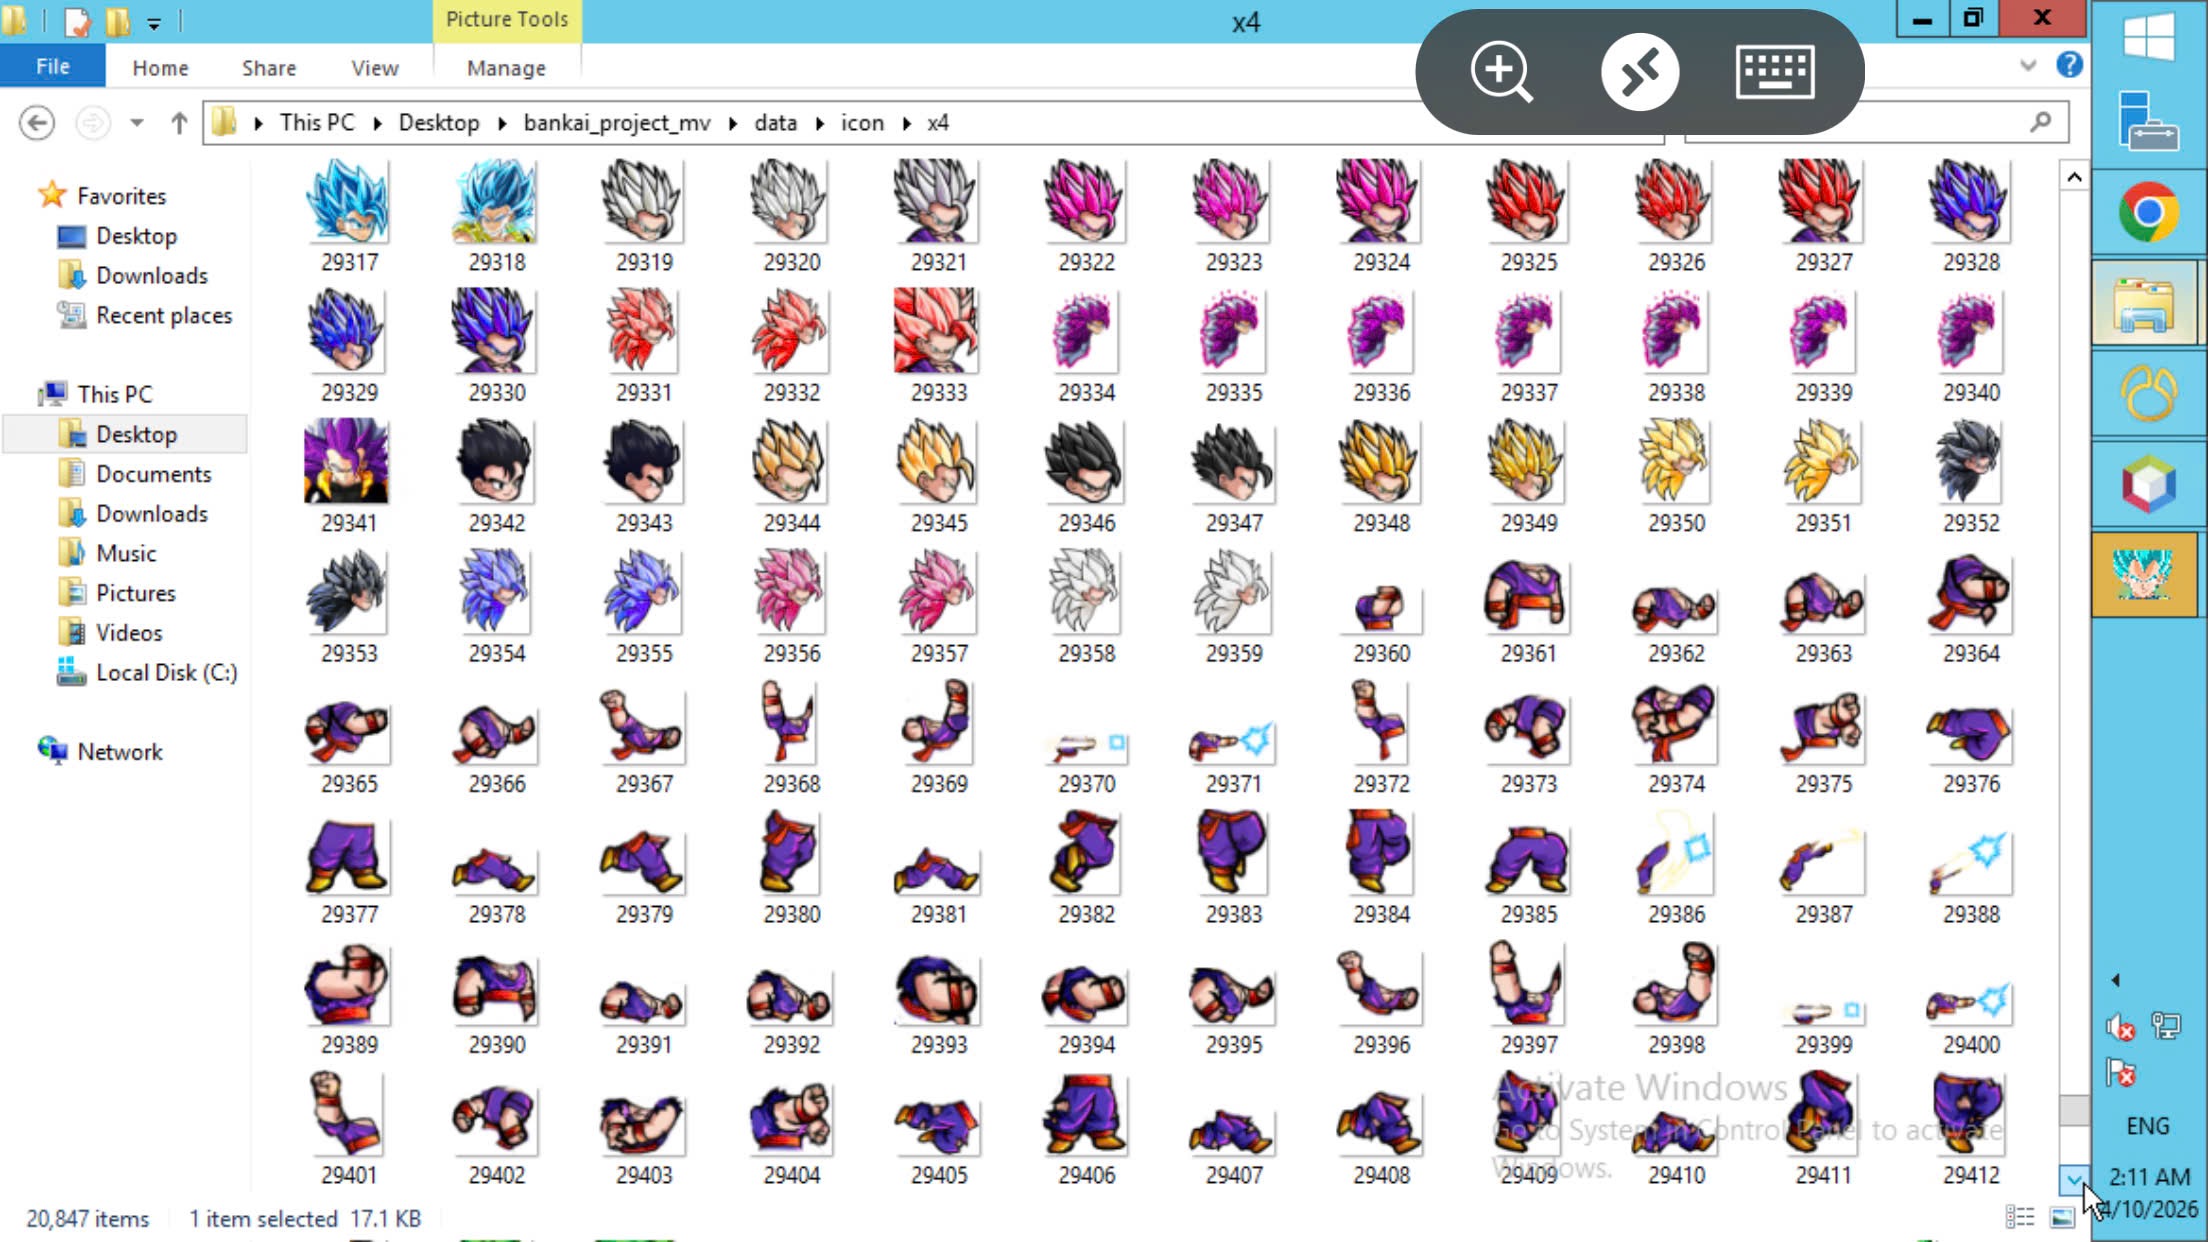Go up one folder level arrow
The image size is (2208, 1242).
tap(179, 123)
